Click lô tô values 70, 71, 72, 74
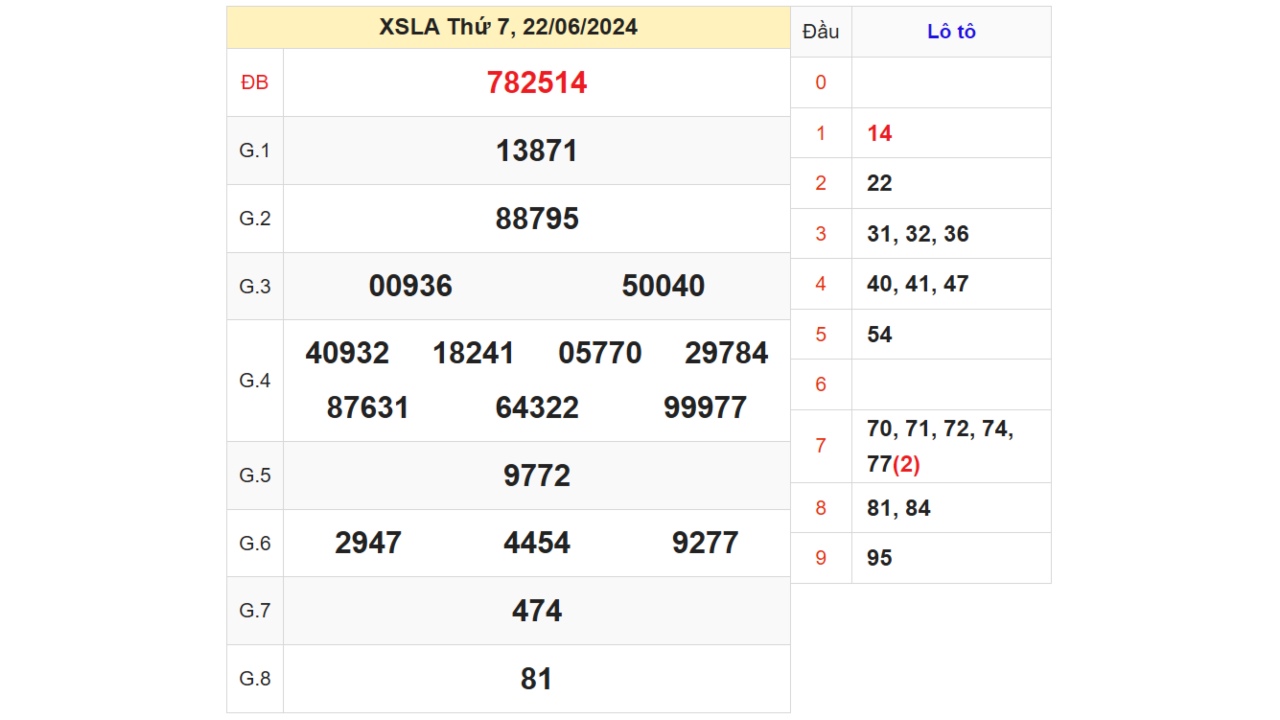This screenshot has height=720, width=1280. click(x=940, y=430)
